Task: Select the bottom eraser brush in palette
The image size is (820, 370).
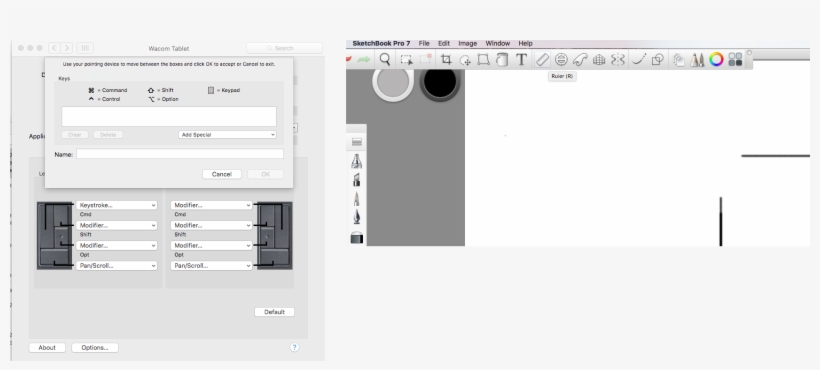Action: tap(357, 237)
